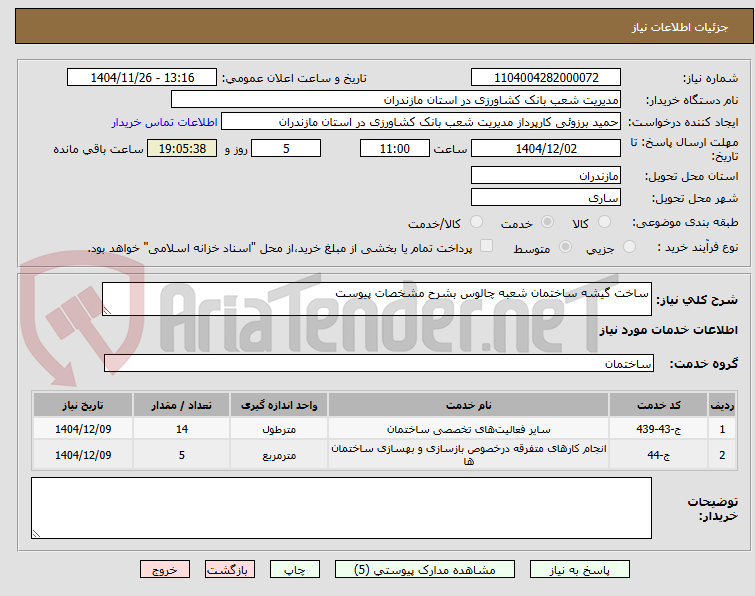Click the واحد اندازه گیری column header
The height and width of the screenshot is (596, 755).
[x=279, y=405]
